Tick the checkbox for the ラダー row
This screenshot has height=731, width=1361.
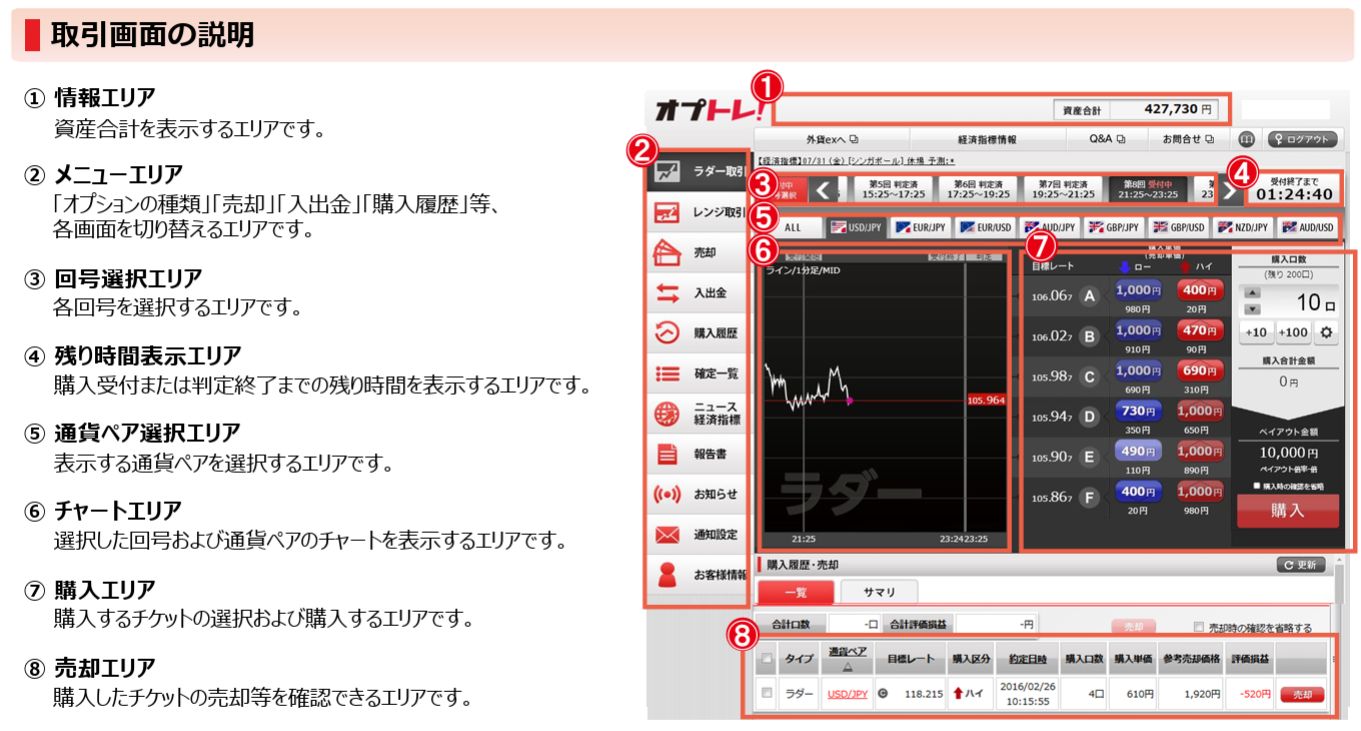click(x=766, y=693)
